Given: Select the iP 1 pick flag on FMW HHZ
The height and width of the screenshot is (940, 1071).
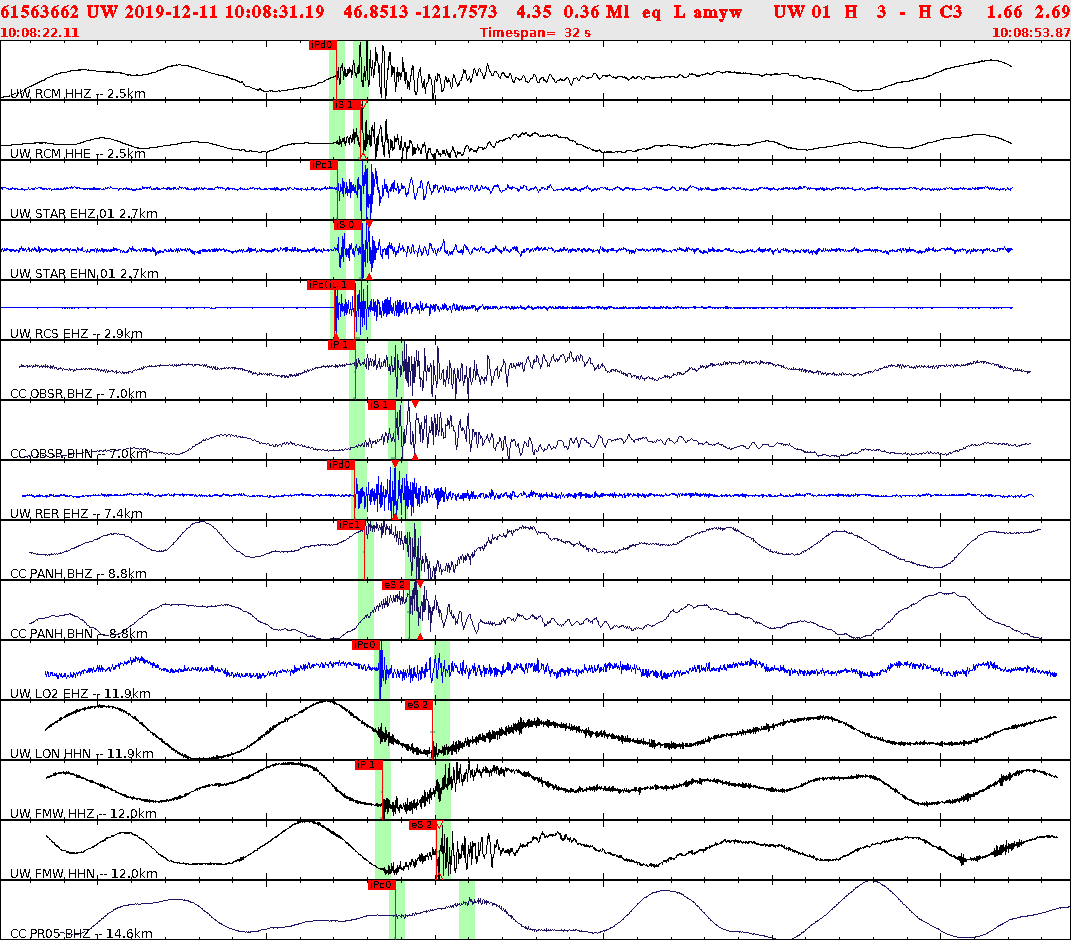Looking at the screenshot, I should (366, 765).
